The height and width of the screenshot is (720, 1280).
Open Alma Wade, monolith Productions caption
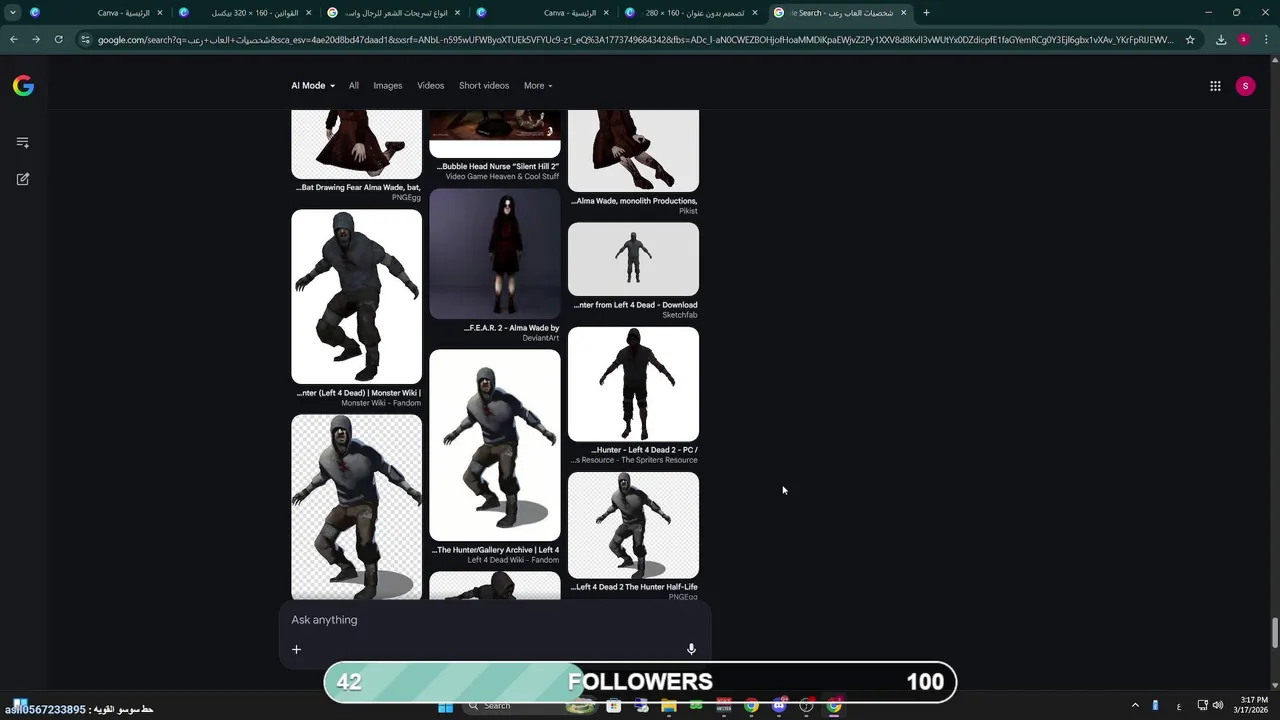[634, 201]
